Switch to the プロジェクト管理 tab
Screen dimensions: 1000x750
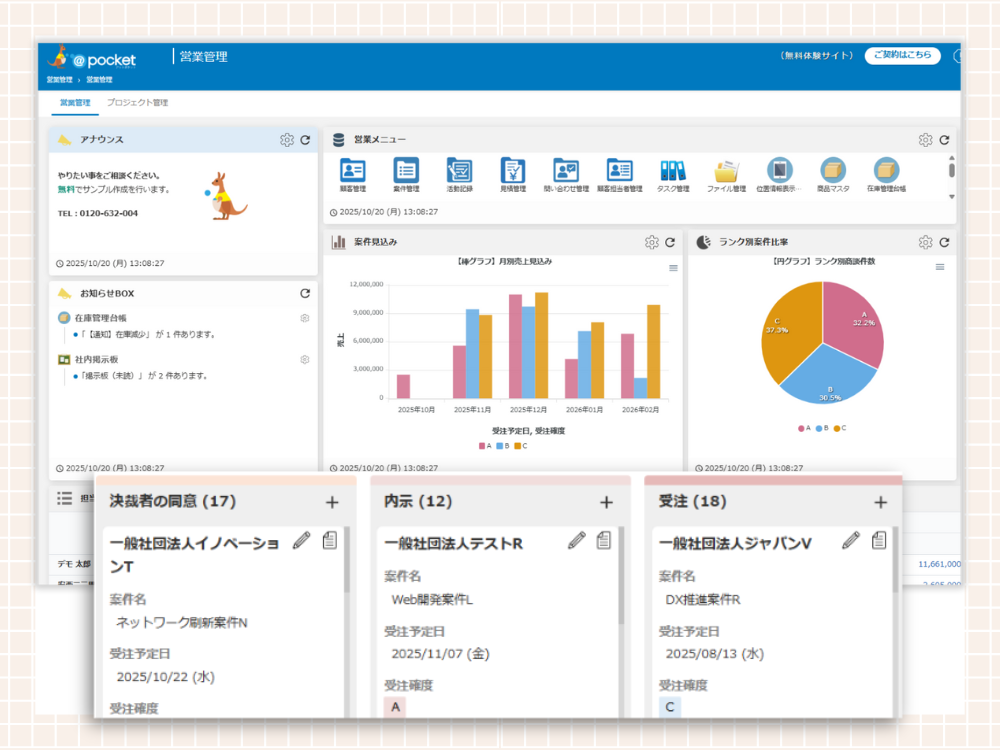coord(137,103)
